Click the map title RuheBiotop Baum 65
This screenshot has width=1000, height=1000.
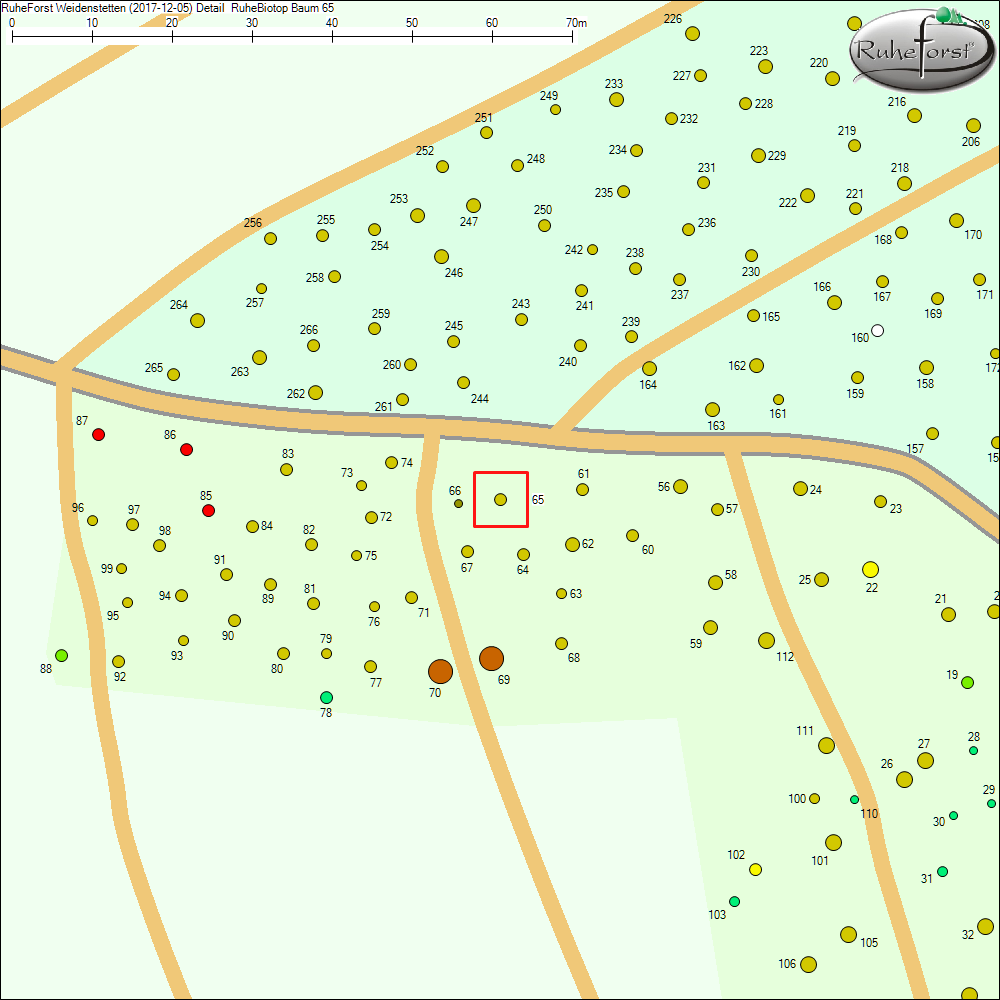pos(283,7)
